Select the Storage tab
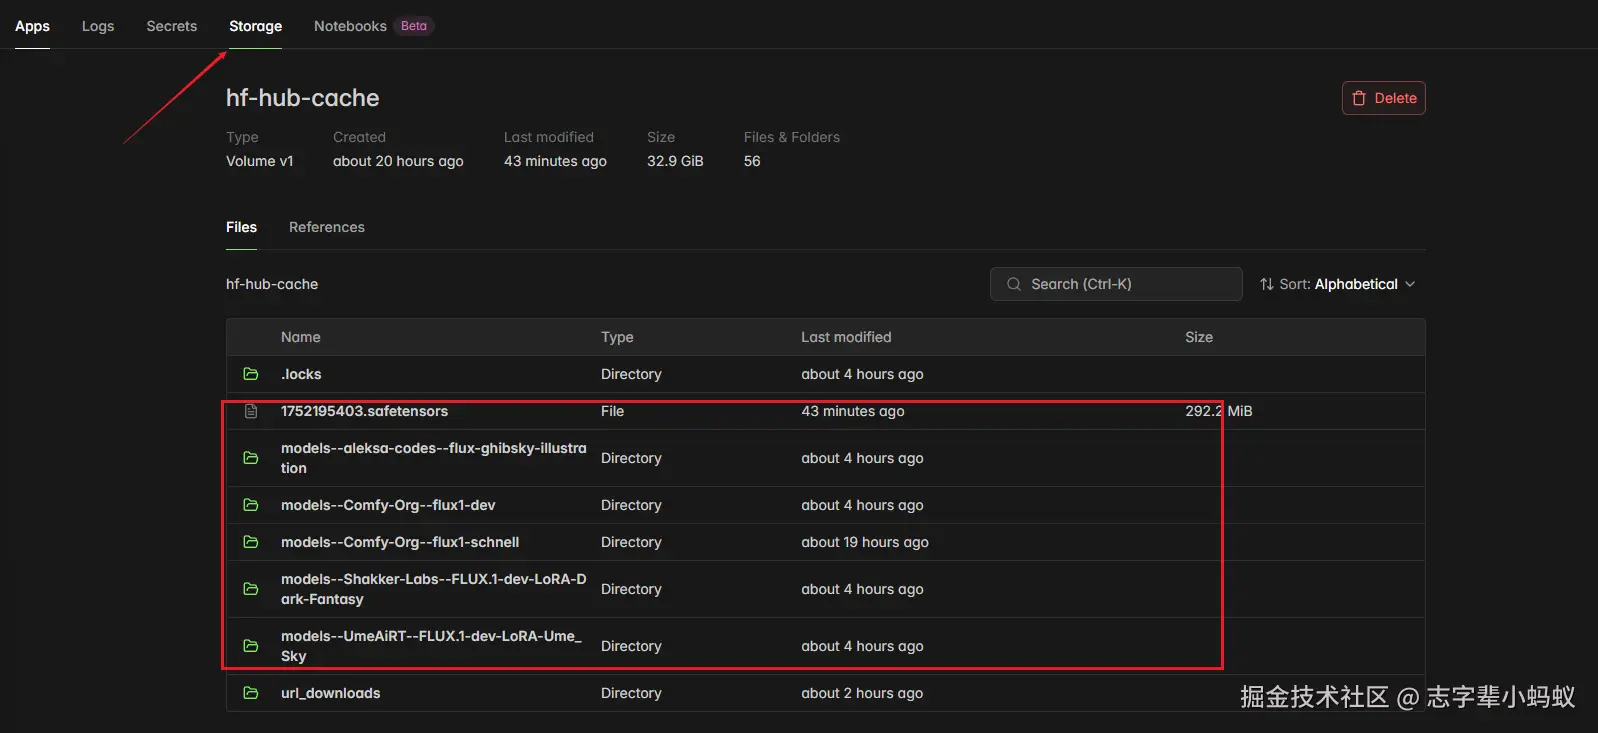The height and width of the screenshot is (733, 1598). [x=255, y=26]
